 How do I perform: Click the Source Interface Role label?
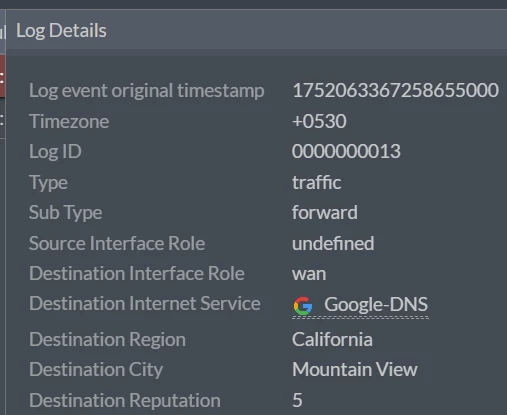117,243
